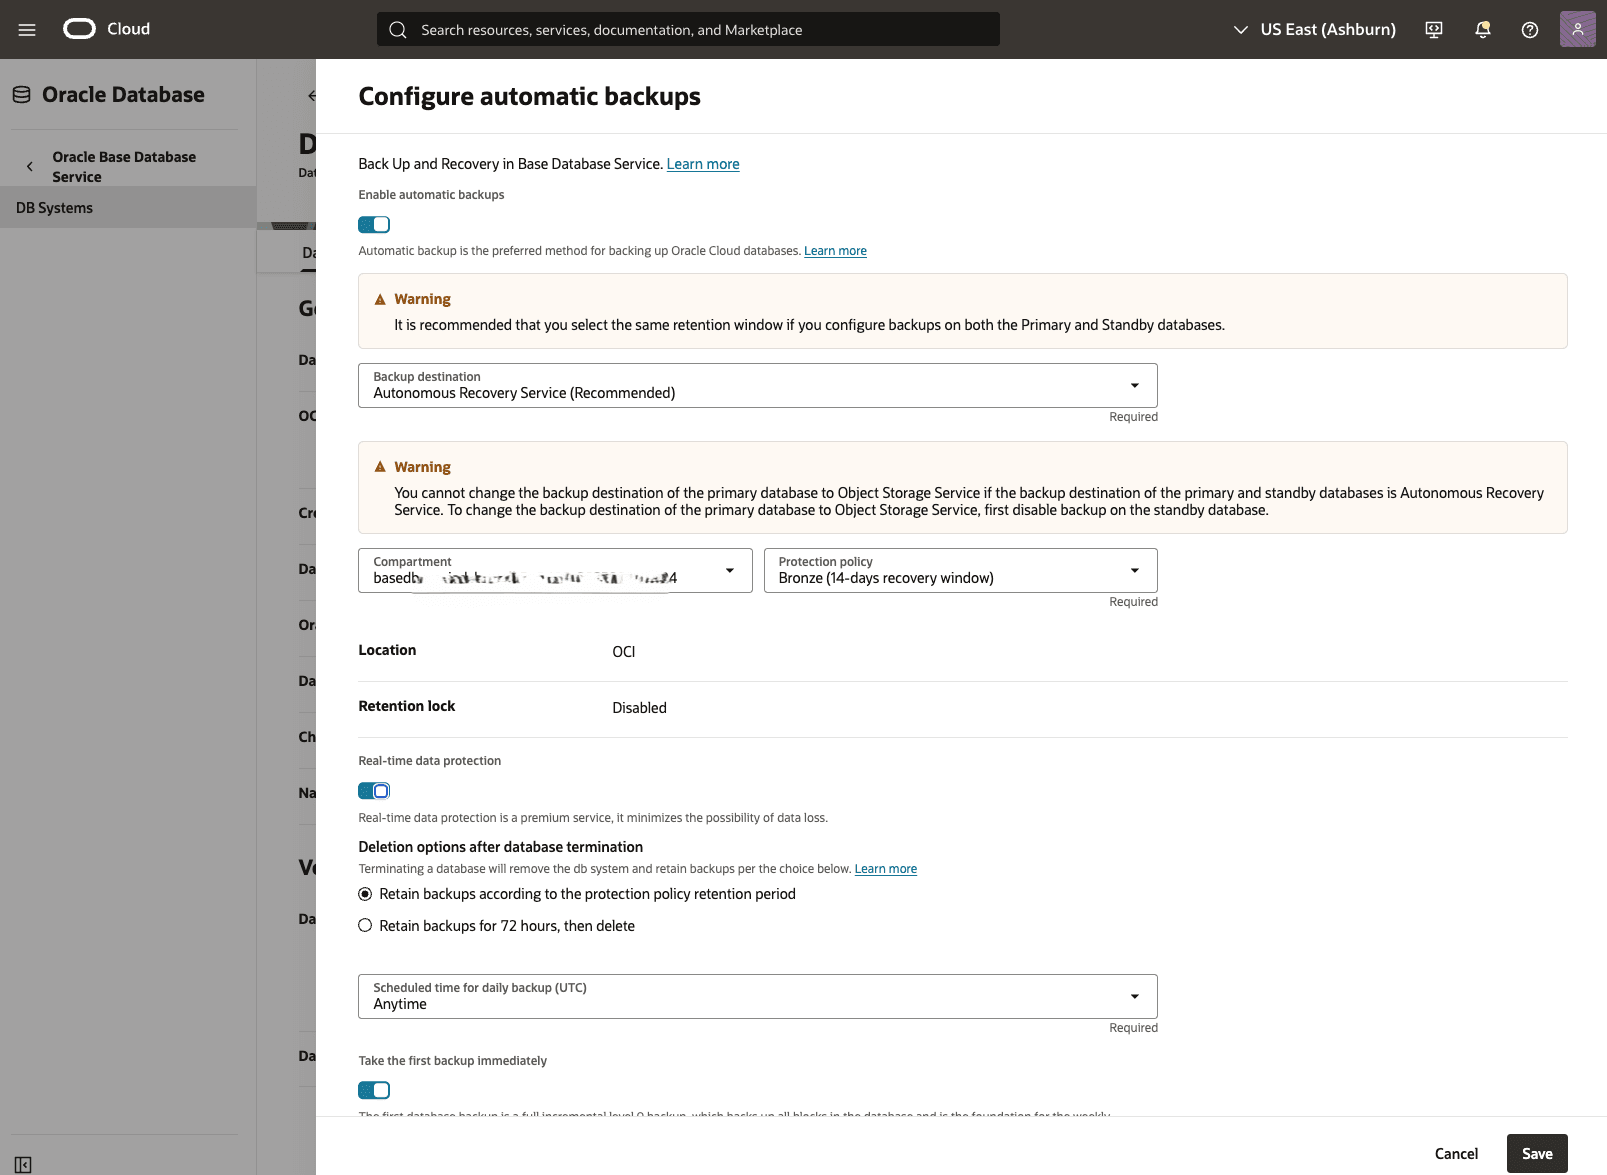The height and width of the screenshot is (1175, 1607).
Task: Select Retain backups for 72 hours option
Action: point(365,925)
